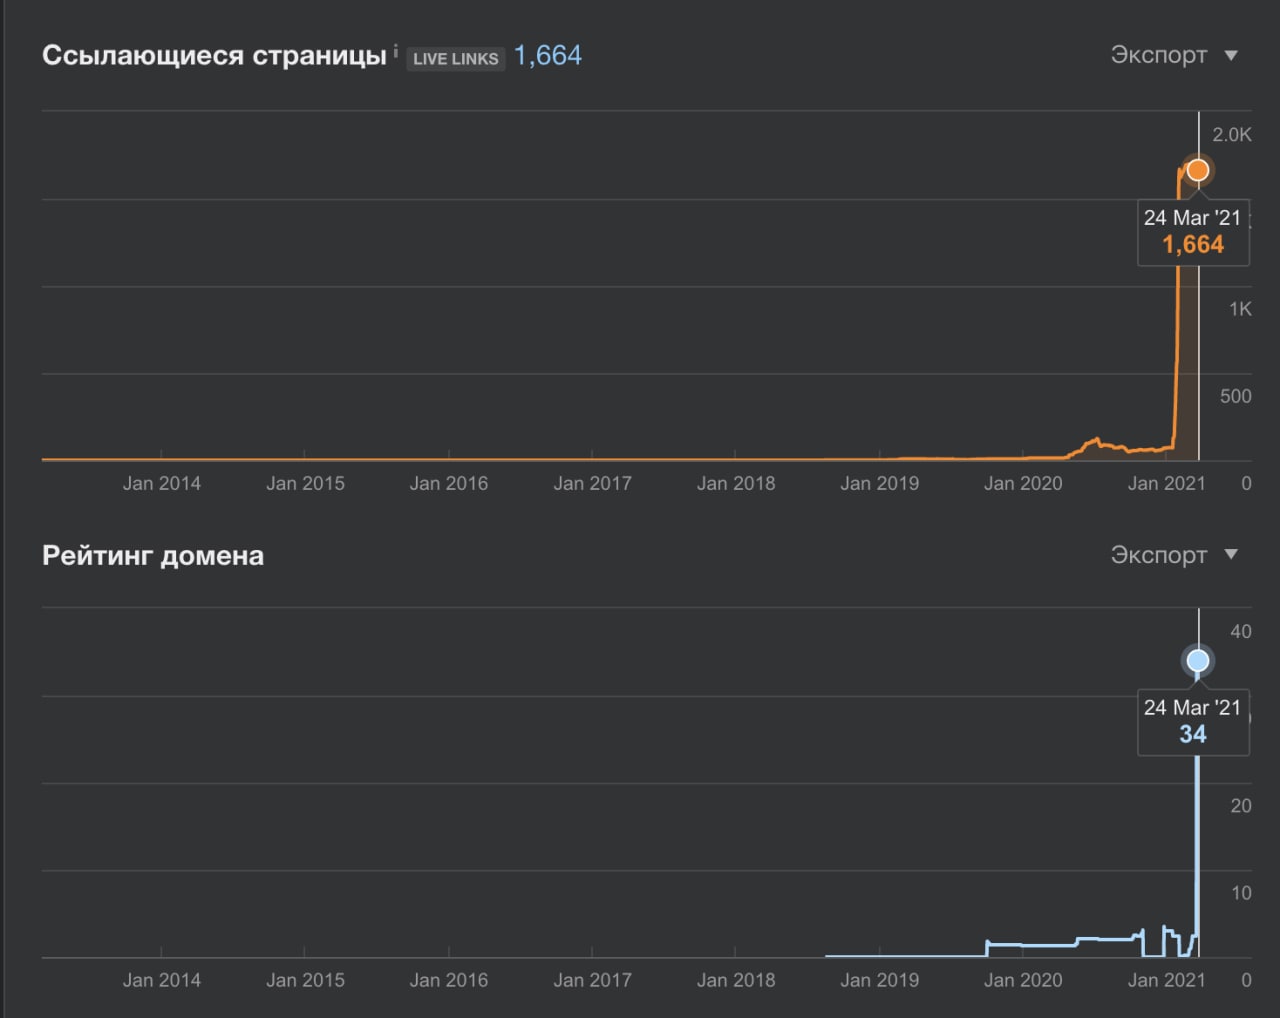Screen dimensions: 1280x1018
Task: Click the info icon next to Ссылающиеся страницы
Action: pyautogui.click(x=396, y=48)
